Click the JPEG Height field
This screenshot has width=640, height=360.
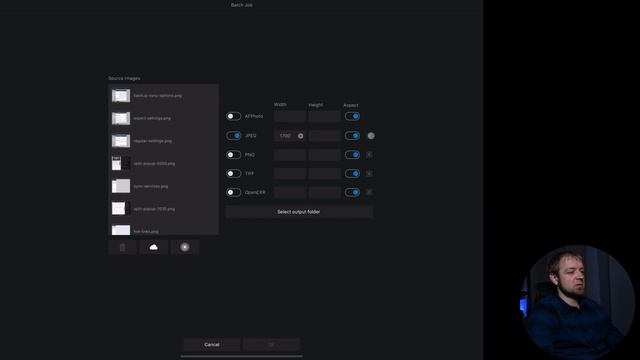coord(324,136)
